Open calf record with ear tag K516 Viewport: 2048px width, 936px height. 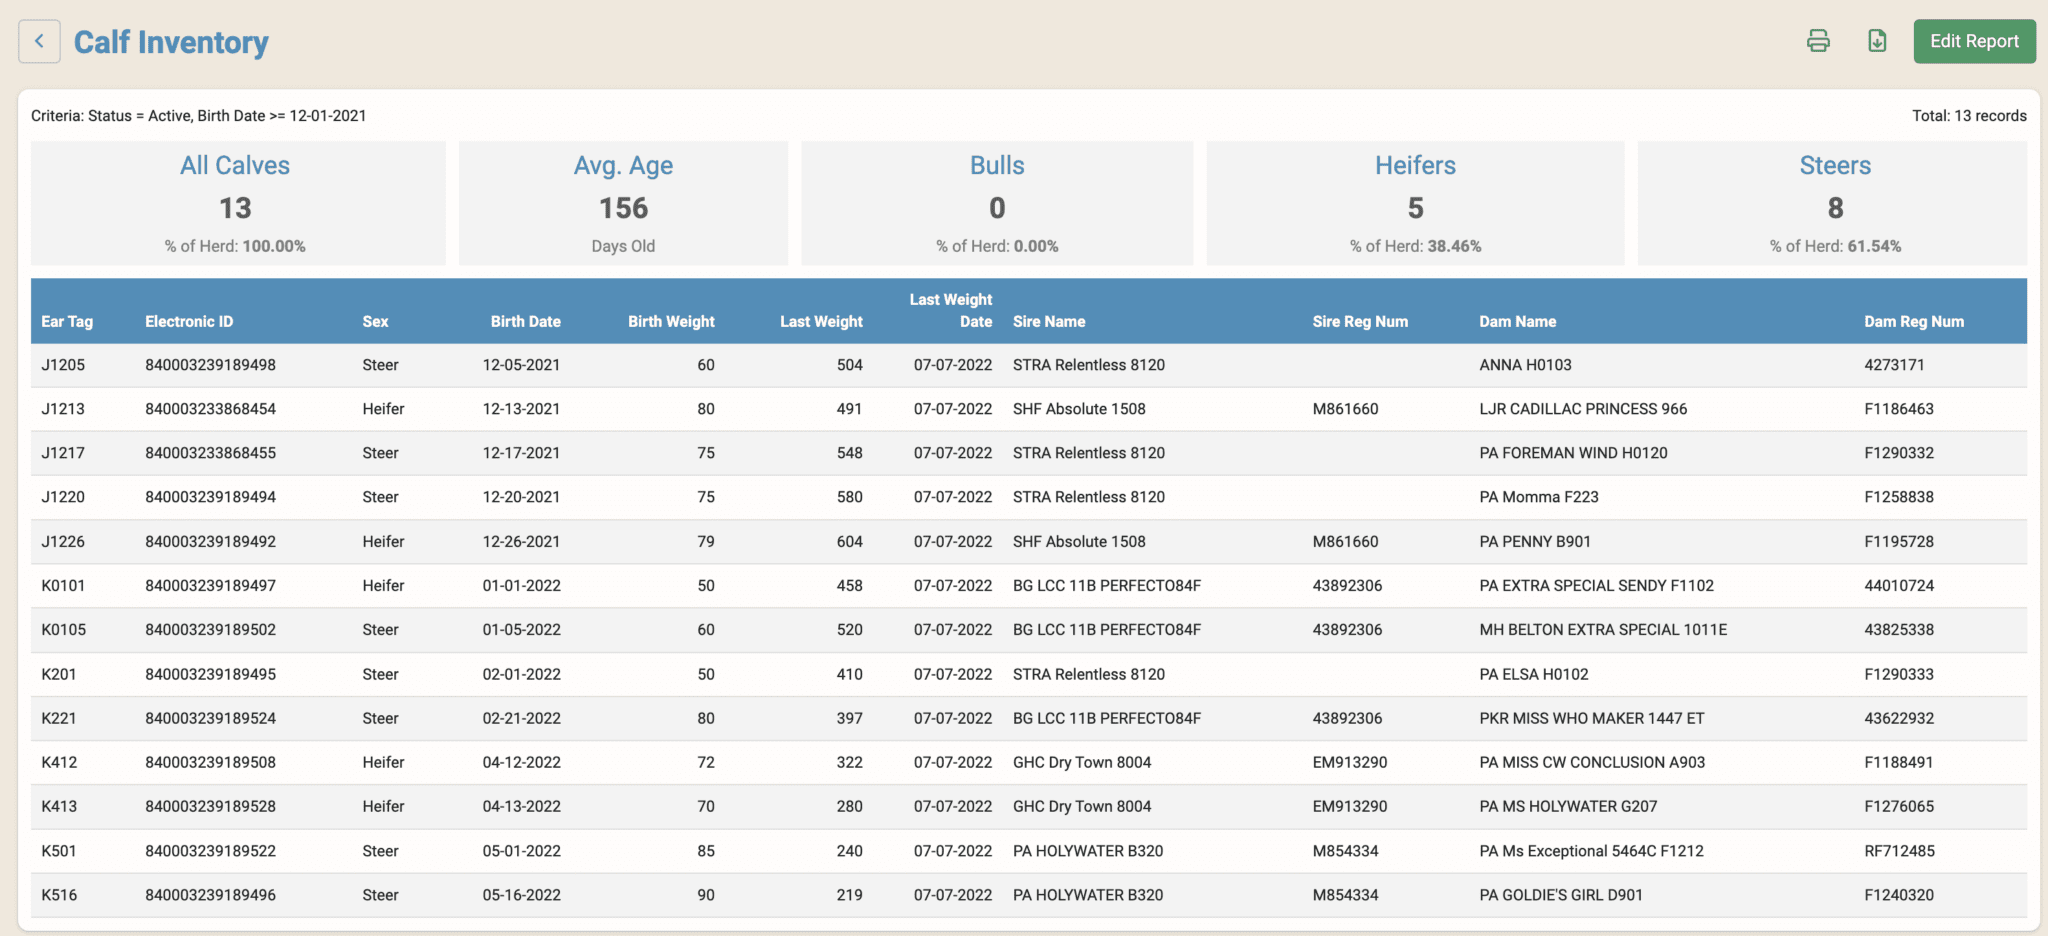click(59, 895)
